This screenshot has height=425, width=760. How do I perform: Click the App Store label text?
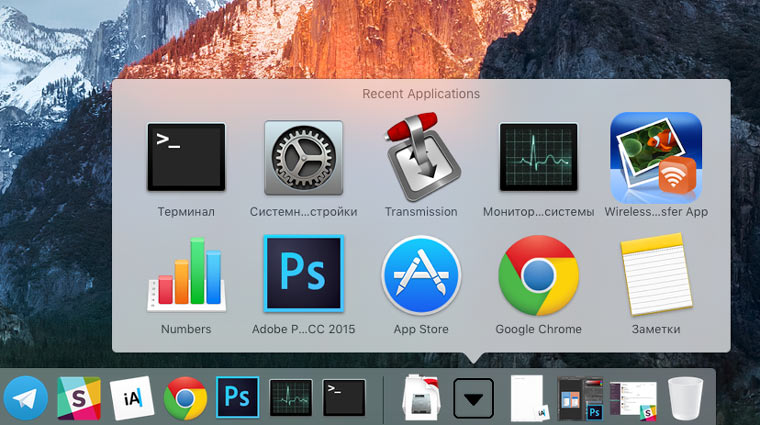(x=421, y=329)
